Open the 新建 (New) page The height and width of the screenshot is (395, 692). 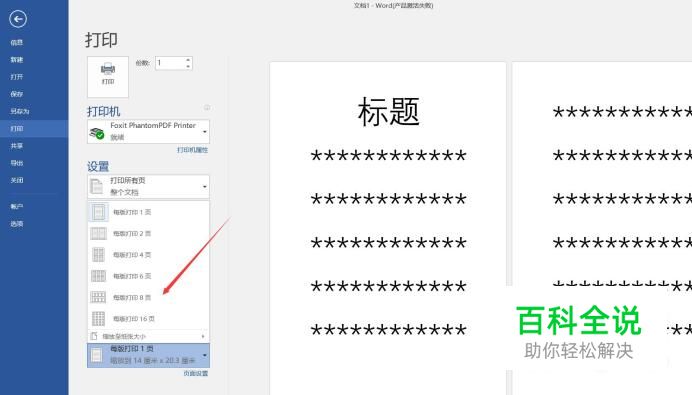click(17, 60)
